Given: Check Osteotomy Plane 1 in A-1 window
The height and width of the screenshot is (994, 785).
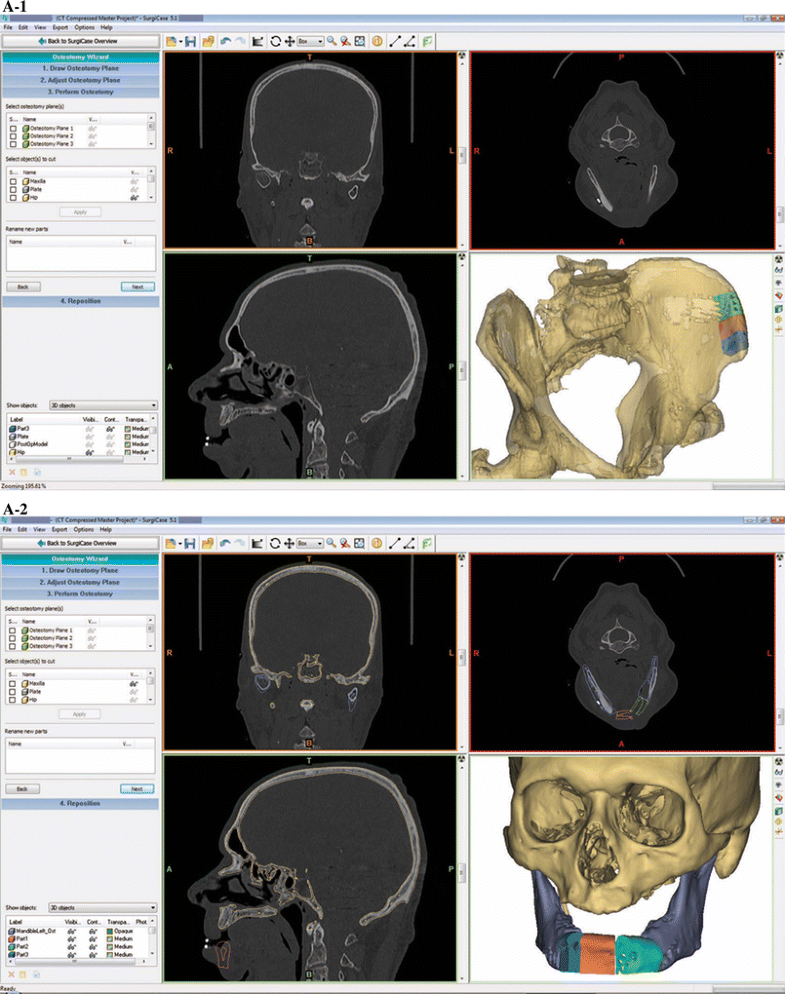Looking at the screenshot, I should pyautogui.click(x=13, y=129).
